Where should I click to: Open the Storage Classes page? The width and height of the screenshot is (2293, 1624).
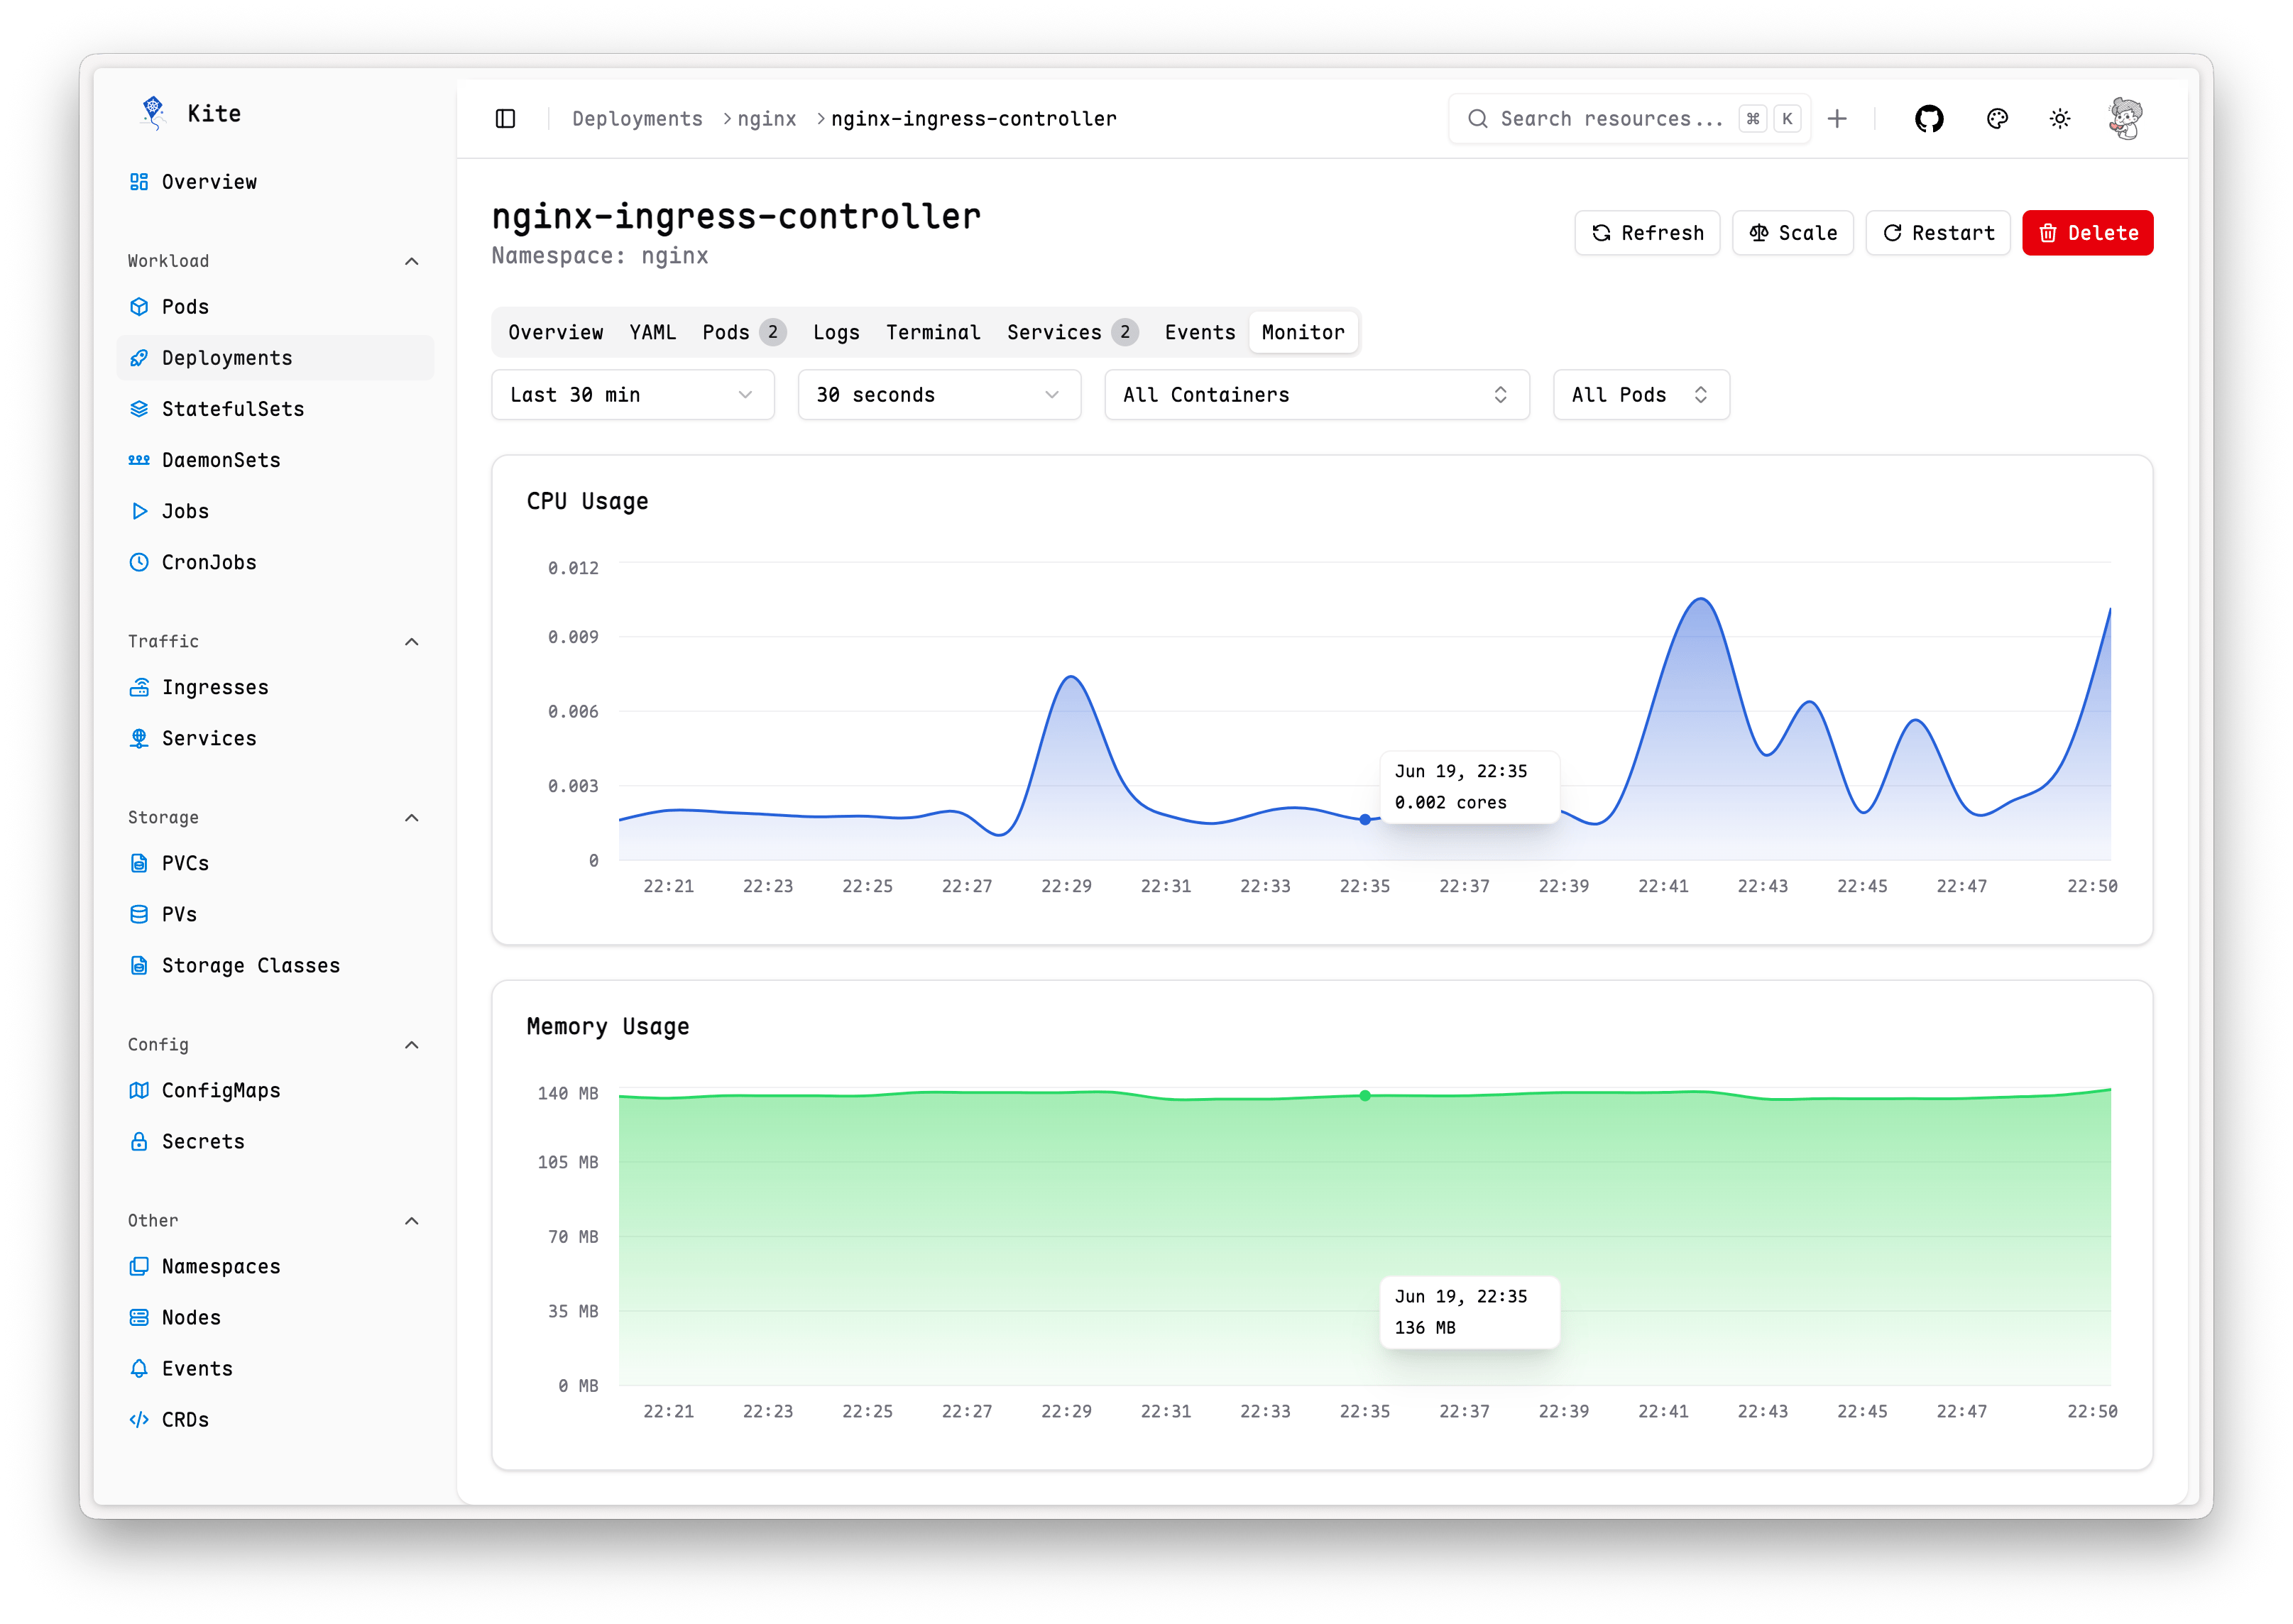pyautogui.click(x=251, y=965)
